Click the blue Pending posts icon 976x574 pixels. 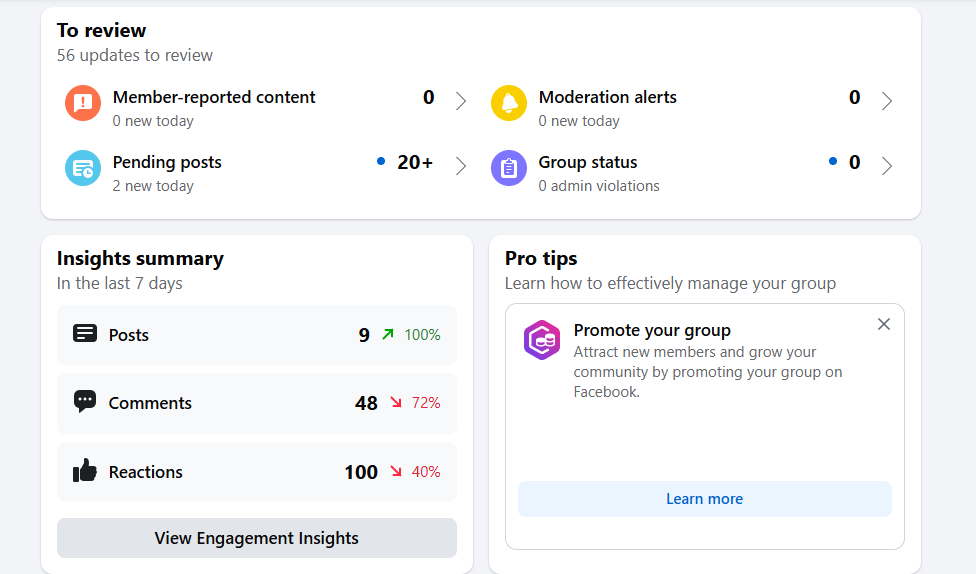coord(83,168)
